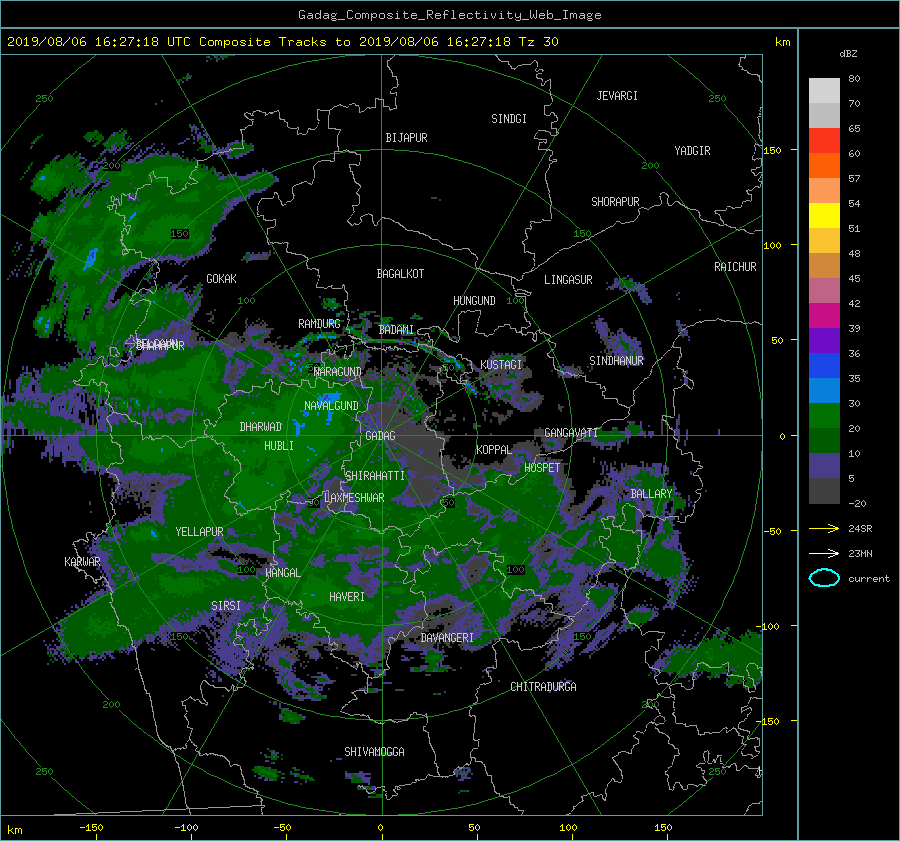Click the cyan 'current' ellipse legend icon
Screen dimensions: 900x841
[x=824, y=578]
